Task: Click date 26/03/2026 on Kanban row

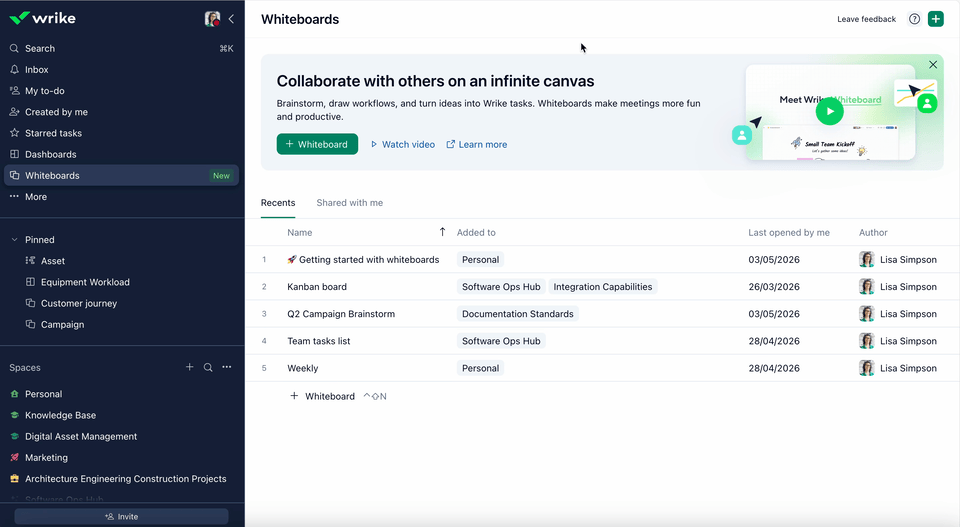Action: pos(774,286)
